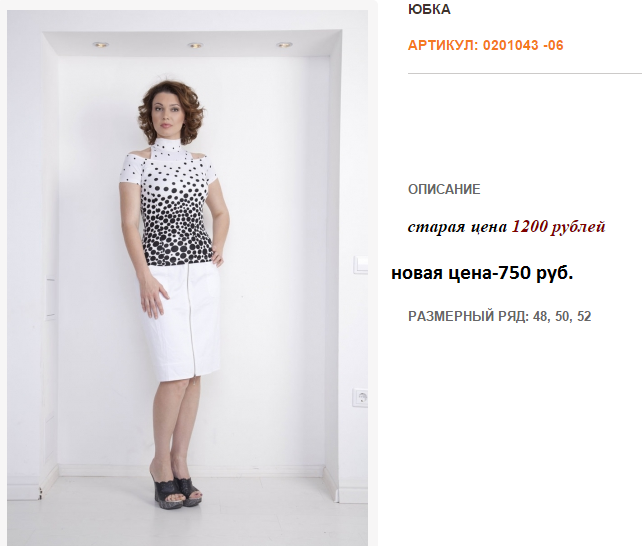
Task: Click the старая цена 1200 рублей text
Action: [506, 226]
